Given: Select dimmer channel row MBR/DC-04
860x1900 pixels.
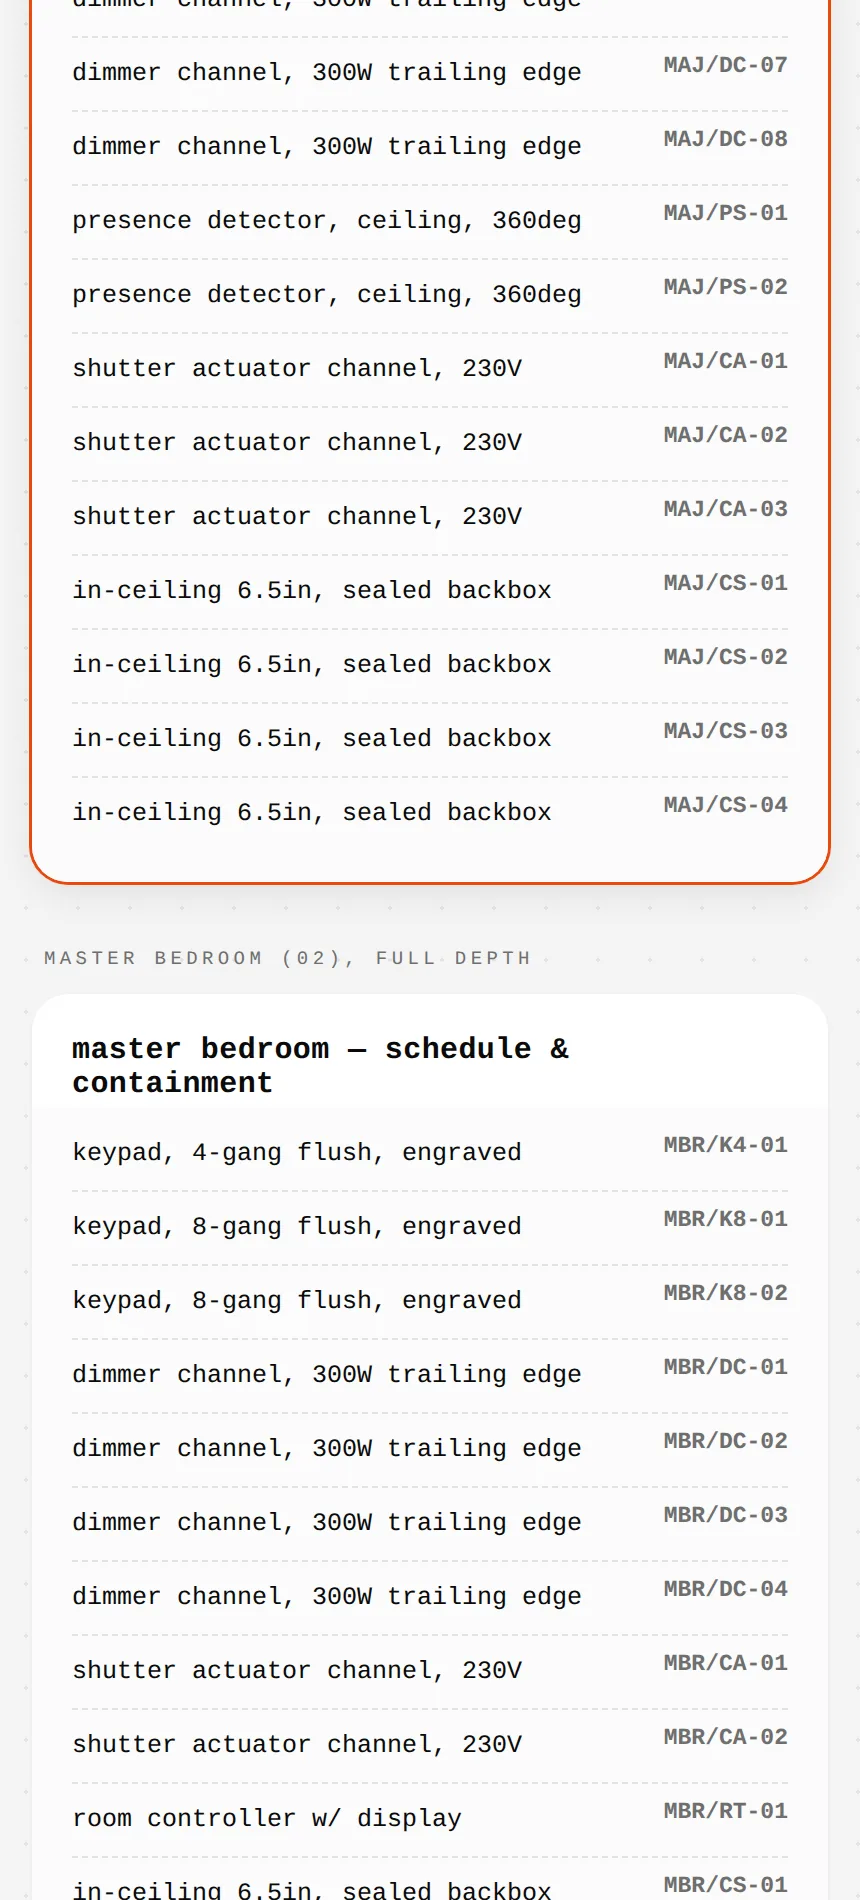Looking at the screenshot, I should pyautogui.click(x=430, y=1598).
